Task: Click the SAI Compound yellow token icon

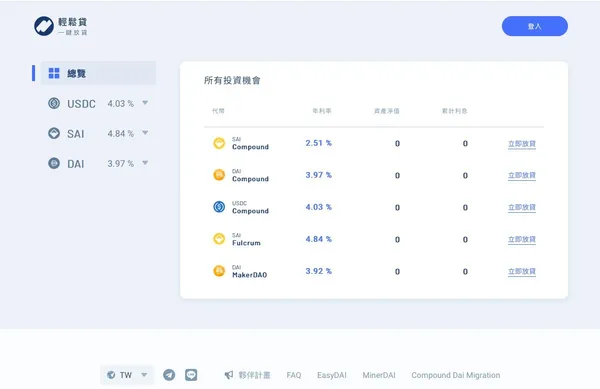Action: pyautogui.click(x=219, y=143)
